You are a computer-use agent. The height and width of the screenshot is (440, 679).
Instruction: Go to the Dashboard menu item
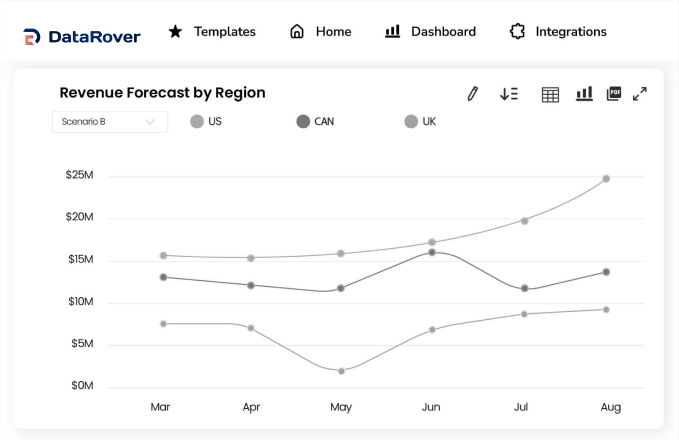[x=430, y=31]
